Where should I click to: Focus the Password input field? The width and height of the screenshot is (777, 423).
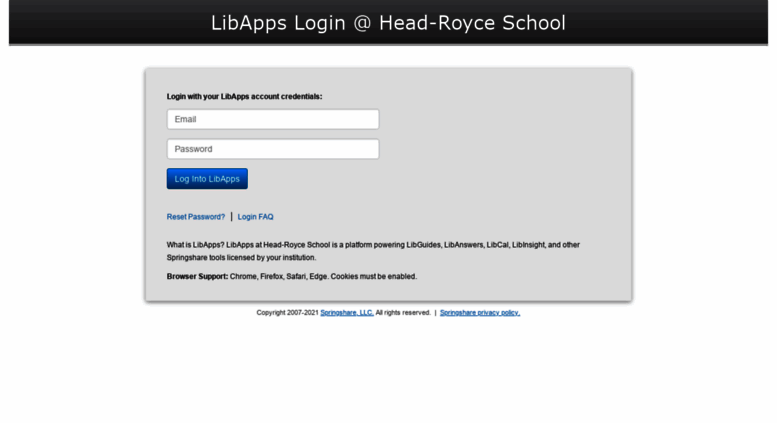pos(272,149)
